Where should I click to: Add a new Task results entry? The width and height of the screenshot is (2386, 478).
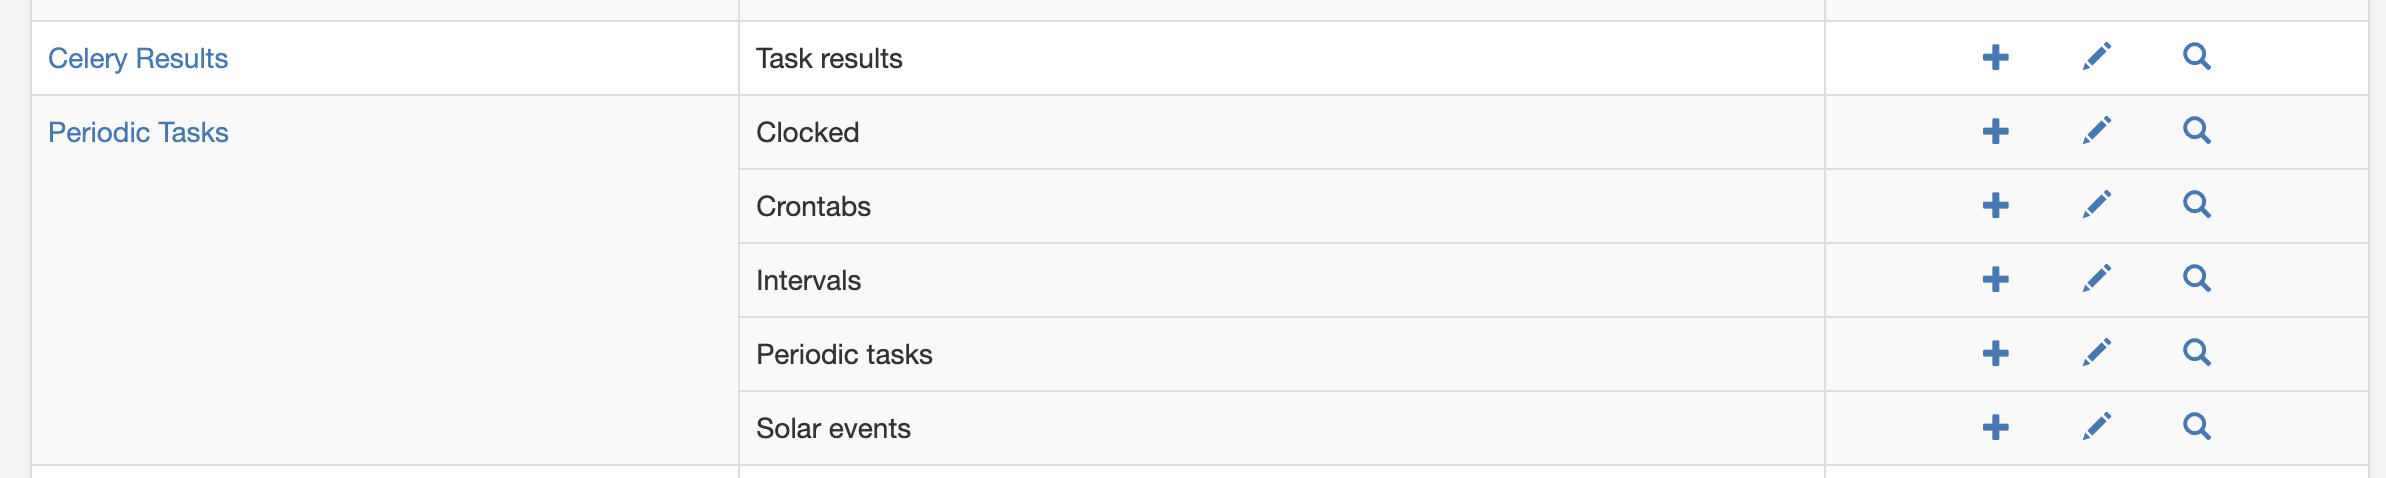[x=1995, y=57]
